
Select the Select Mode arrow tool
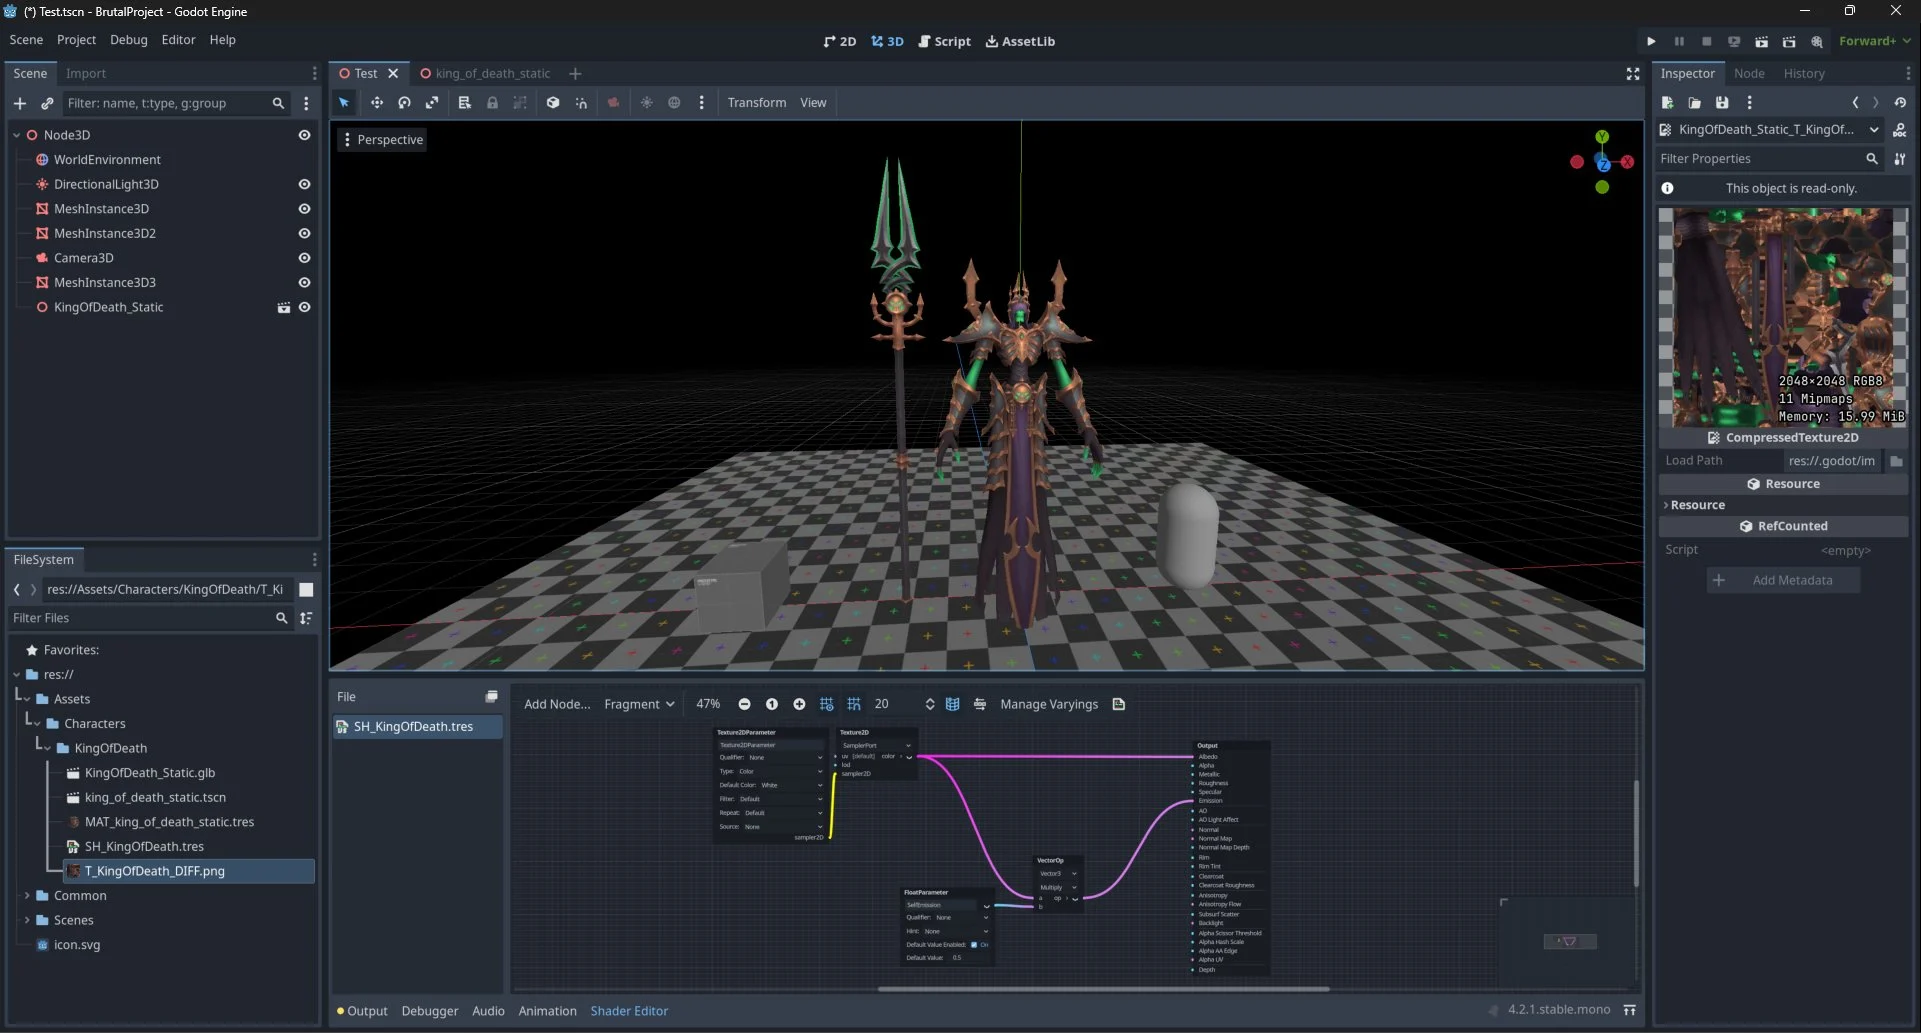point(344,103)
